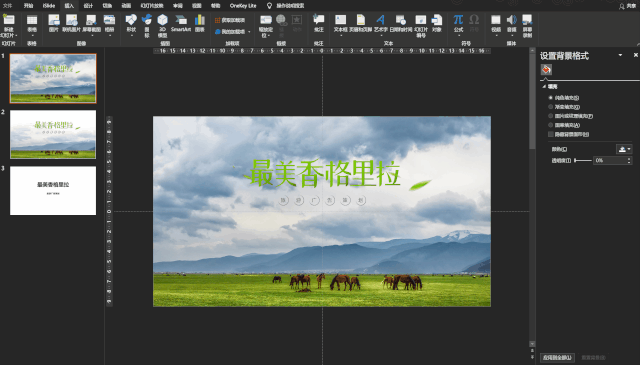This screenshot has width=640, height=365.
Task: Select slide 2 thumbnail
Action: (x=53, y=134)
